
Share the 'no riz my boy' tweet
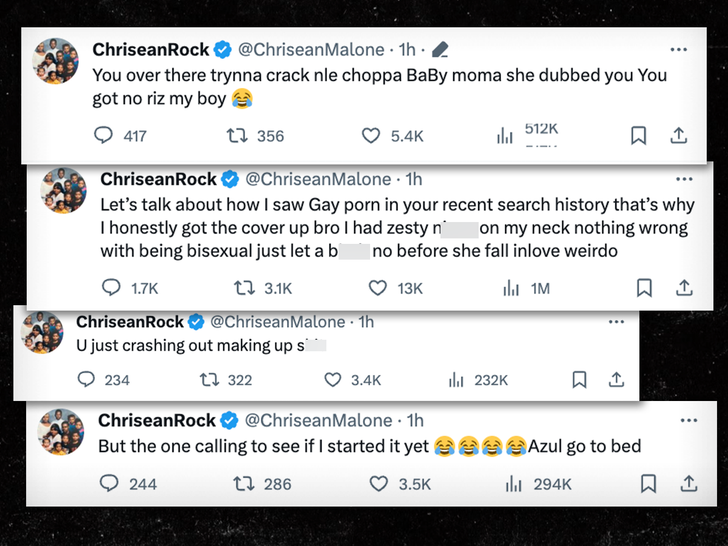(x=677, y=136)
